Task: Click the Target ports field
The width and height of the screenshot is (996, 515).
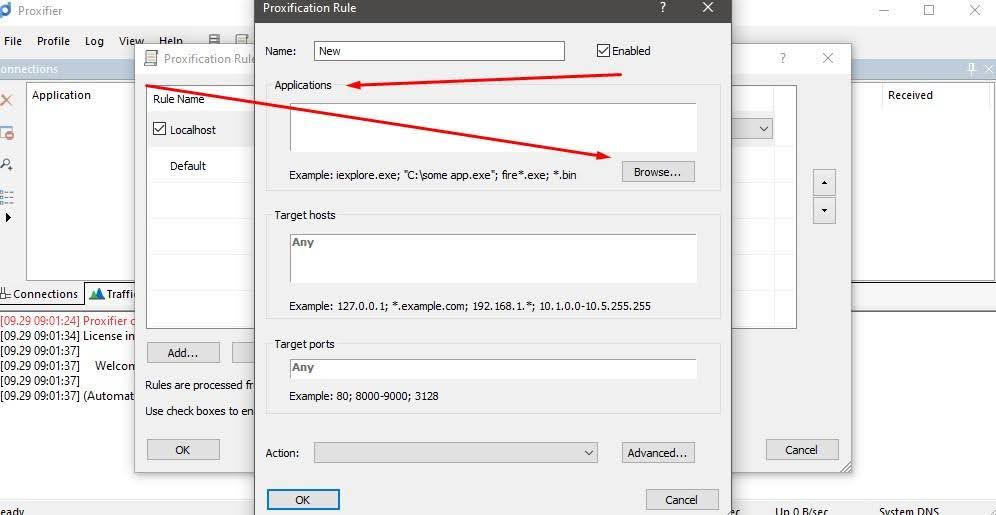Action: (x=493, y=369)
